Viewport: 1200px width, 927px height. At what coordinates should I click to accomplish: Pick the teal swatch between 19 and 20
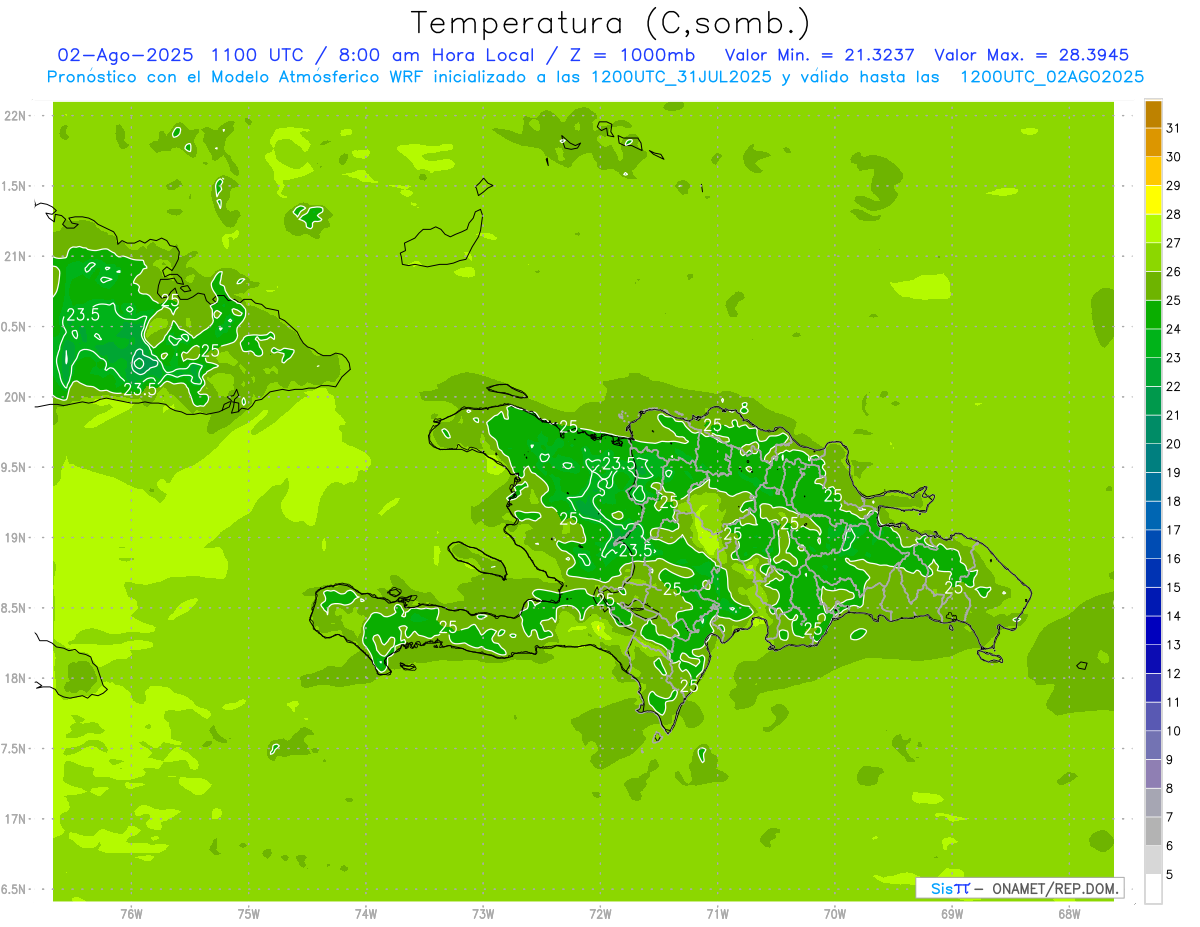click(x=1153, y=458)
